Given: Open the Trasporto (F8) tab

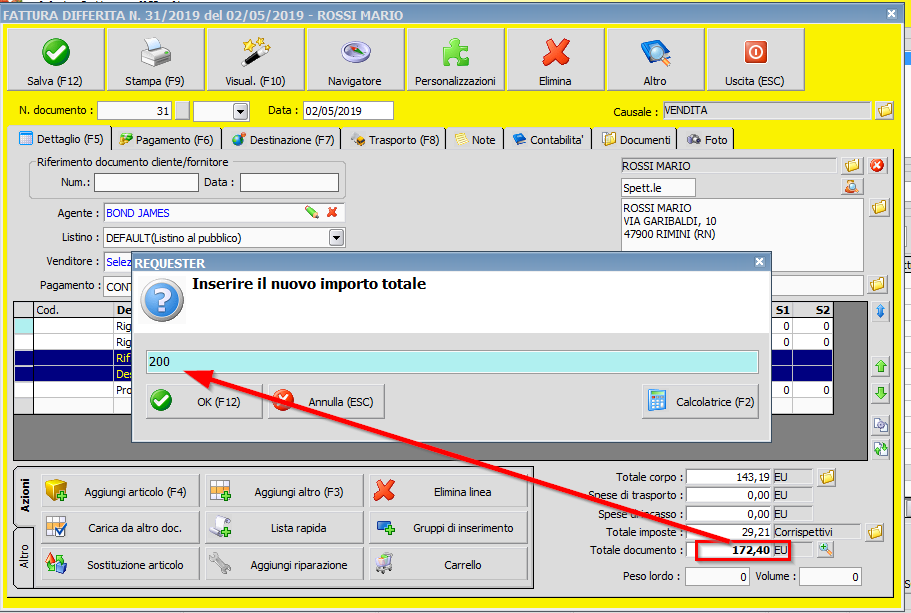Looking at the screenshot, I should 395,139.
